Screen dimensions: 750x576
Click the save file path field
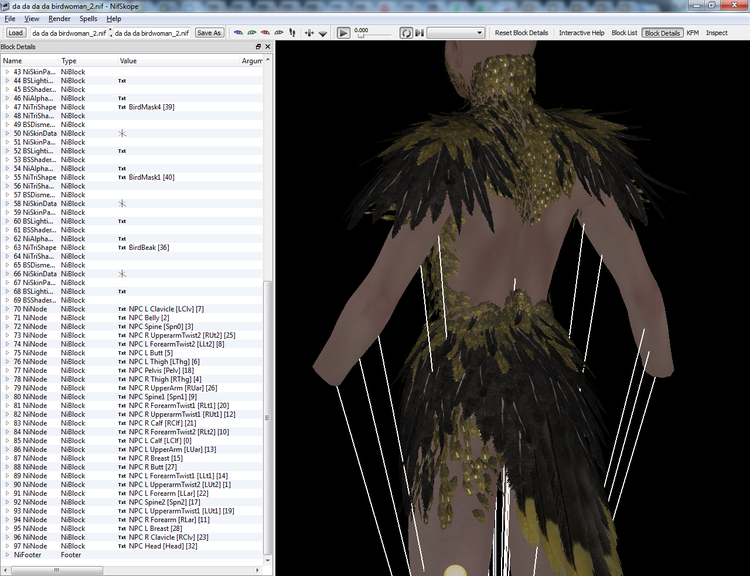[x=152, y=33]
